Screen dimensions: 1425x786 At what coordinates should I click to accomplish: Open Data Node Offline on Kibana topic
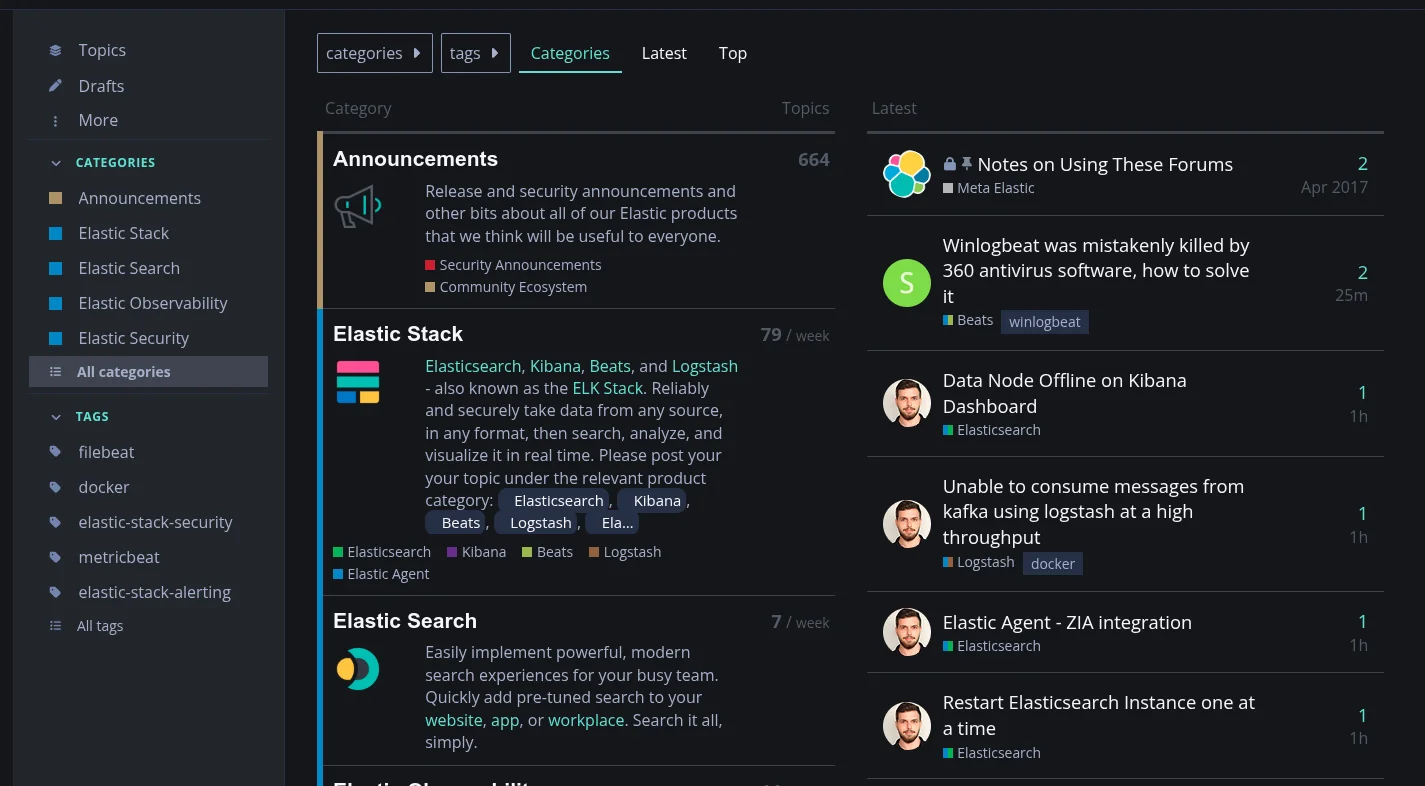click(1065, 393)
